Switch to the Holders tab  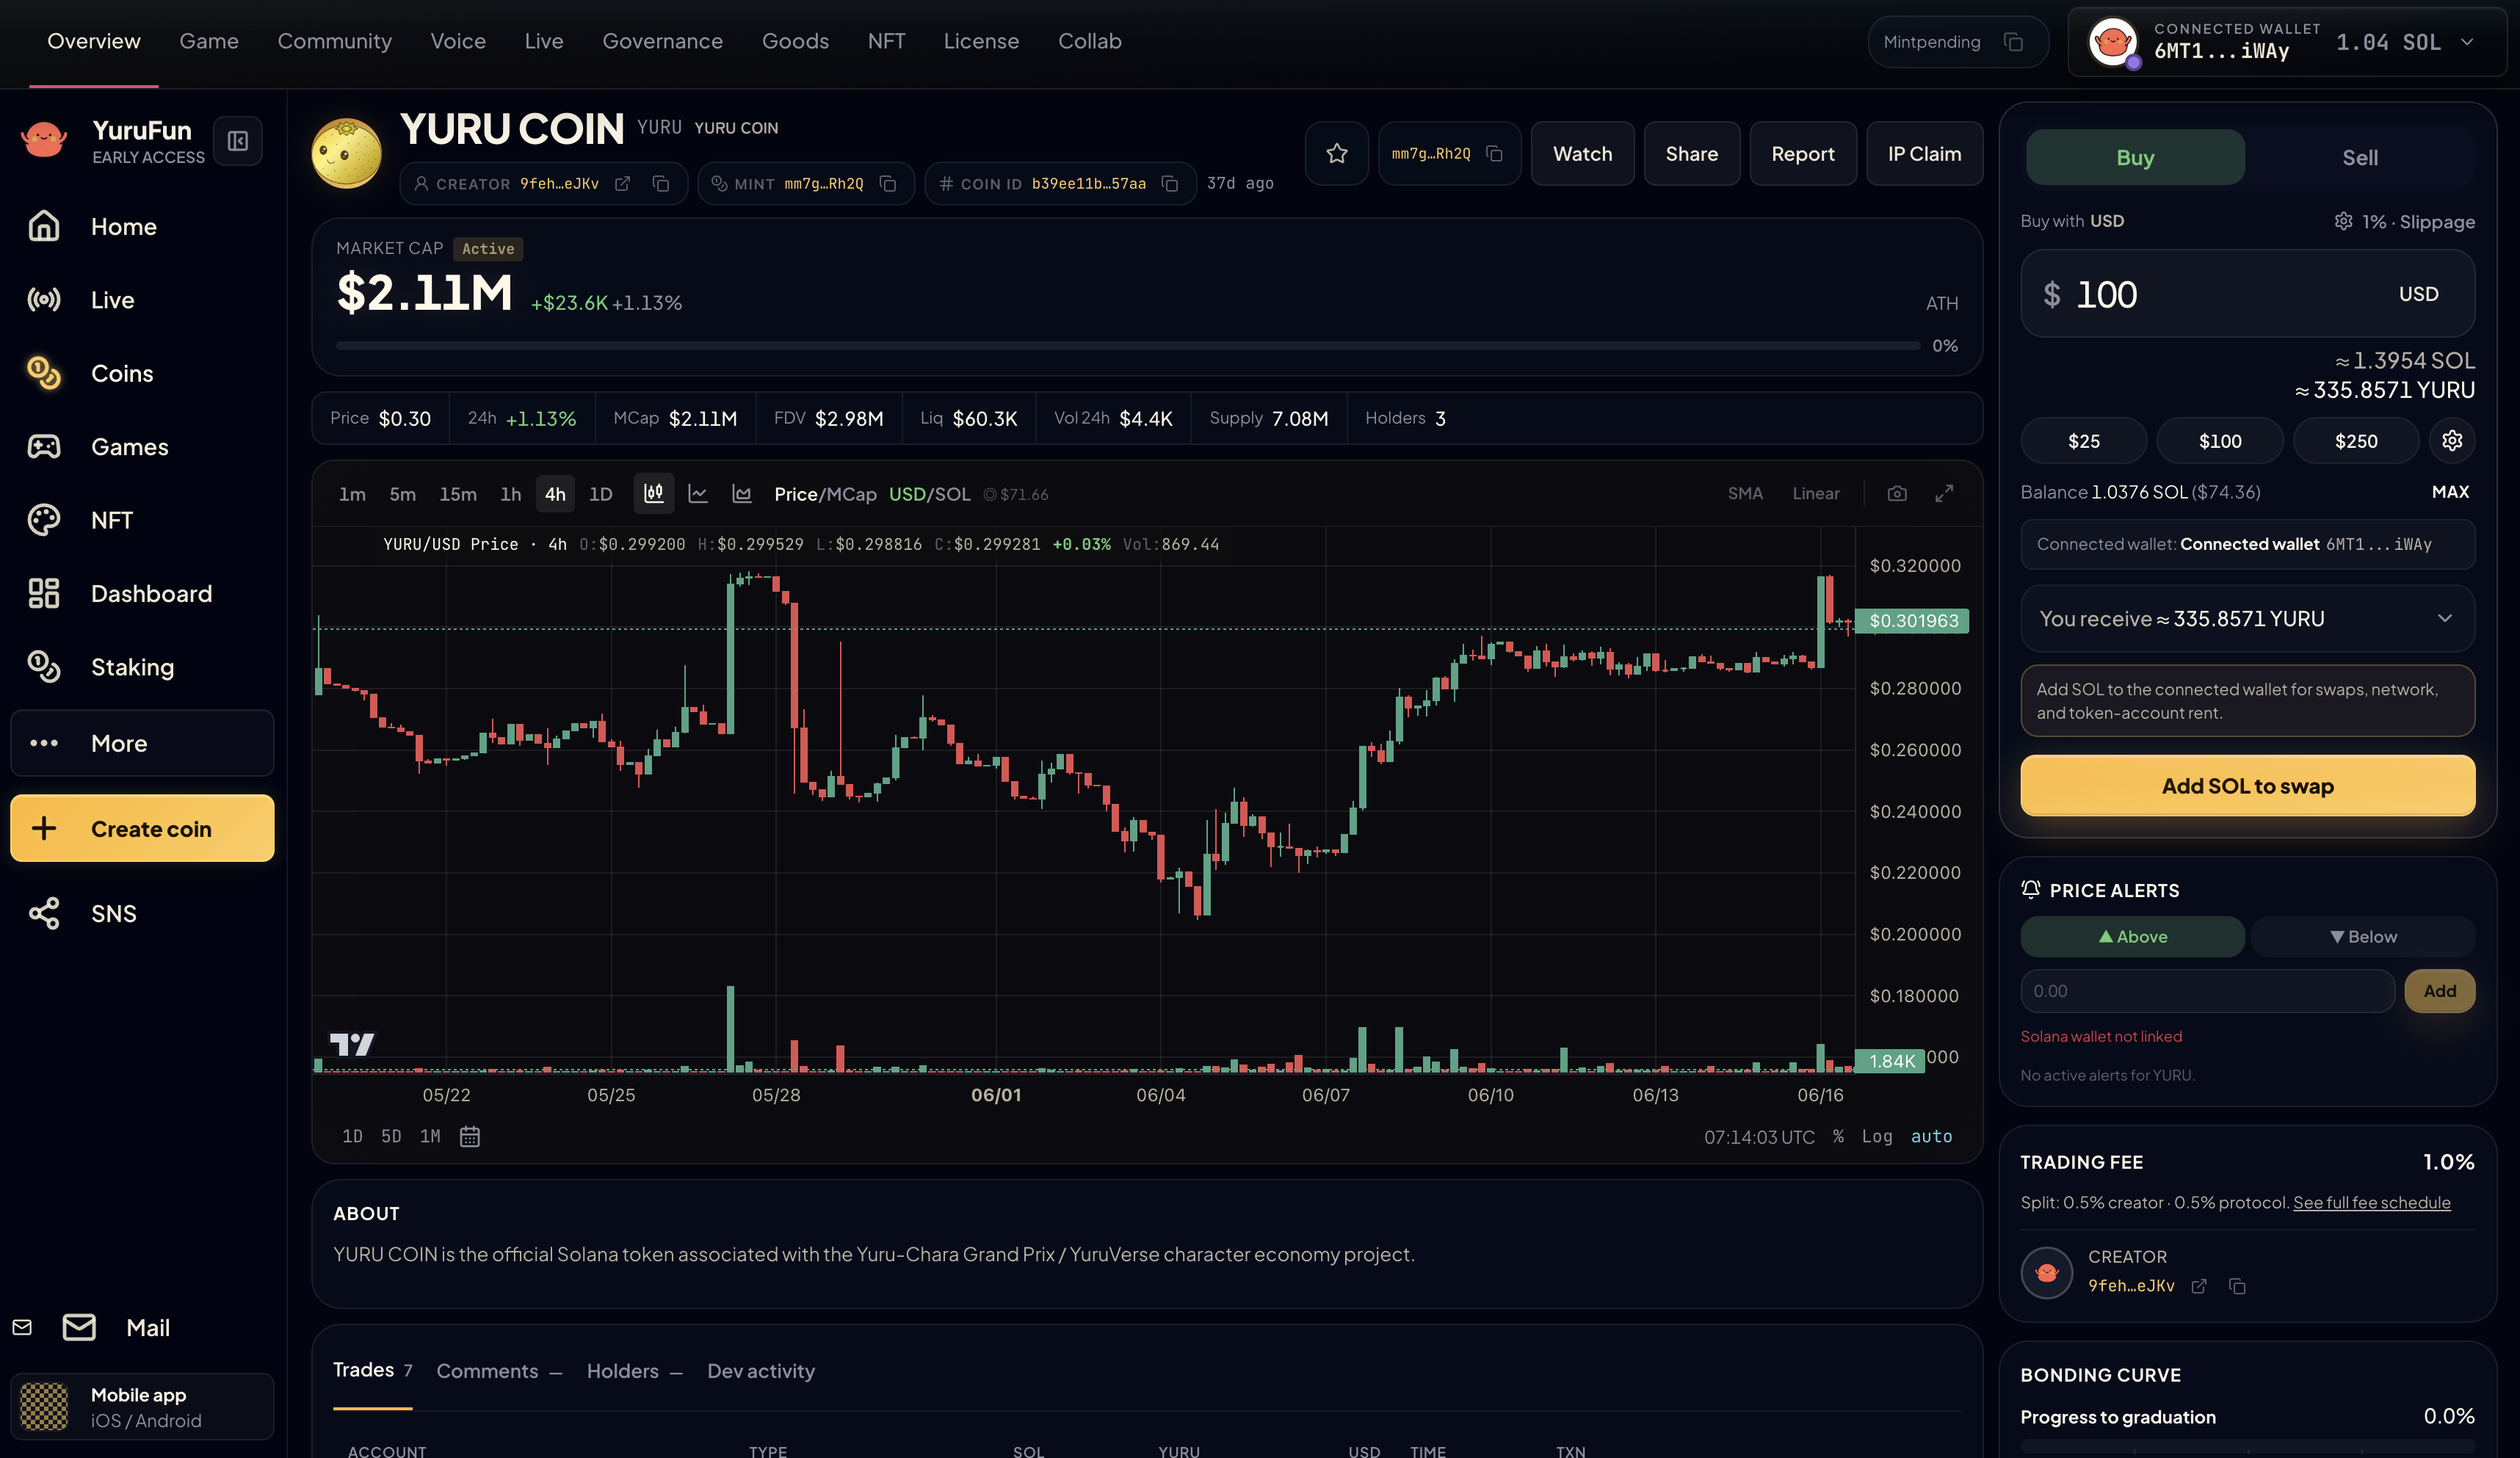click(634, 1371)
